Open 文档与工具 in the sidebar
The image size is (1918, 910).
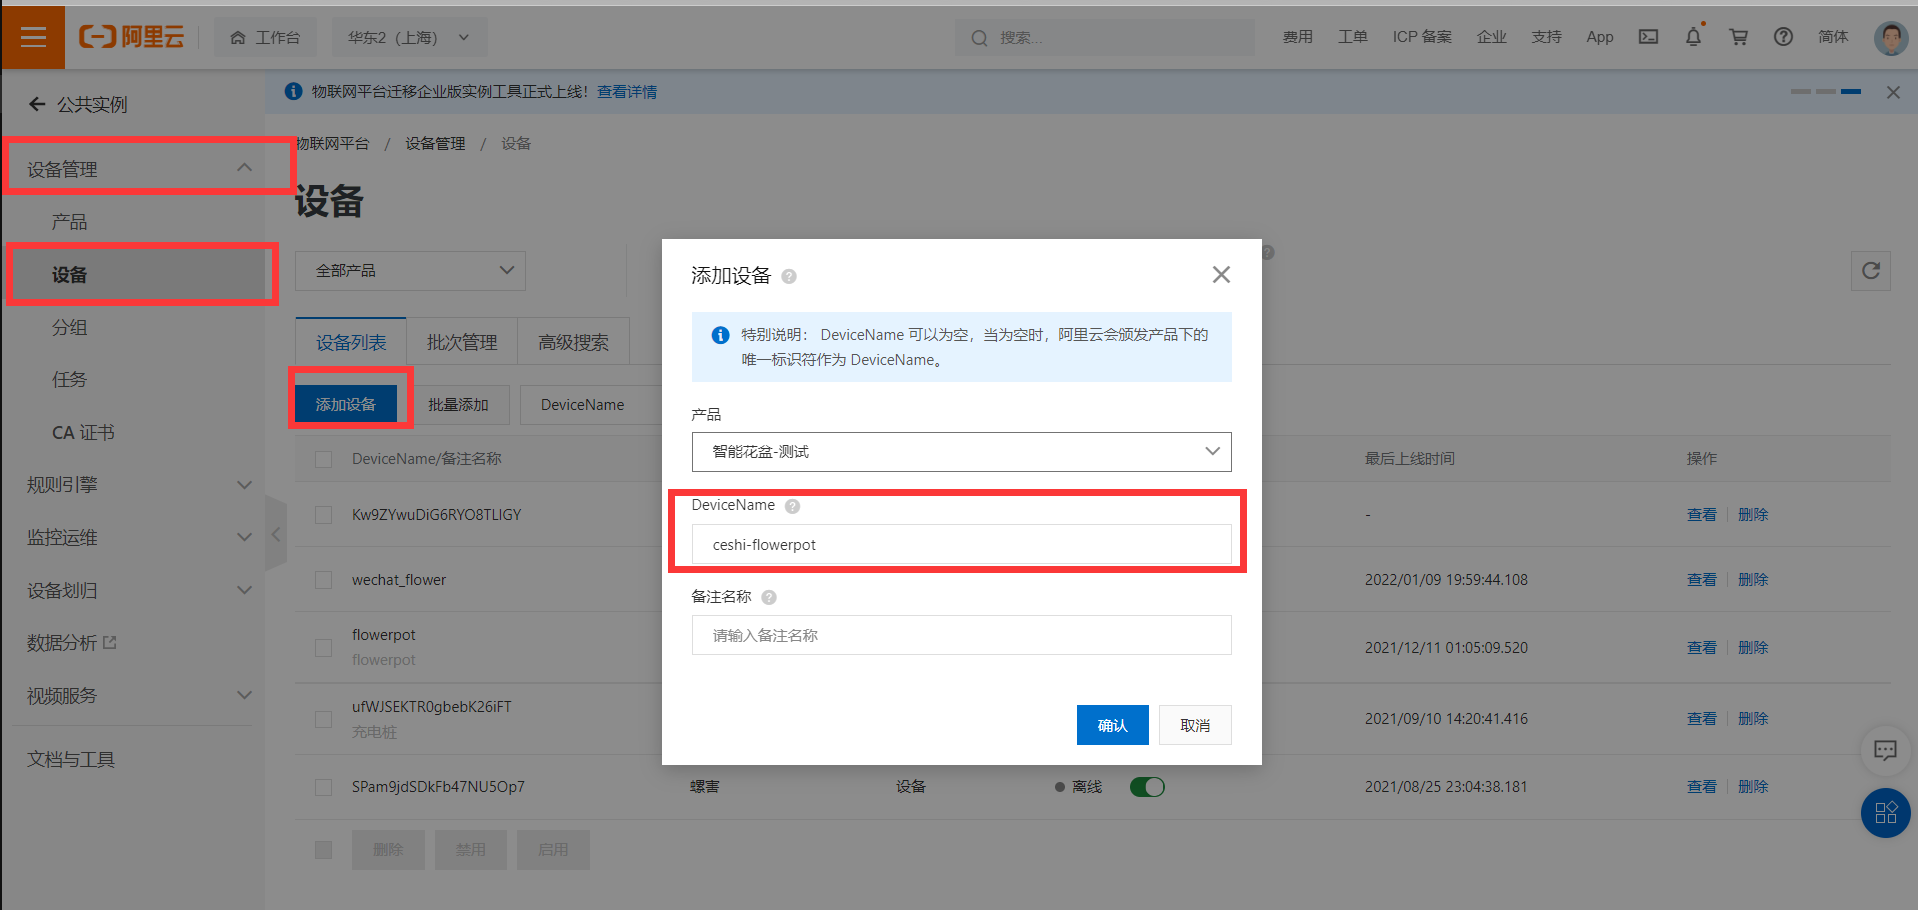click(71, 760)
